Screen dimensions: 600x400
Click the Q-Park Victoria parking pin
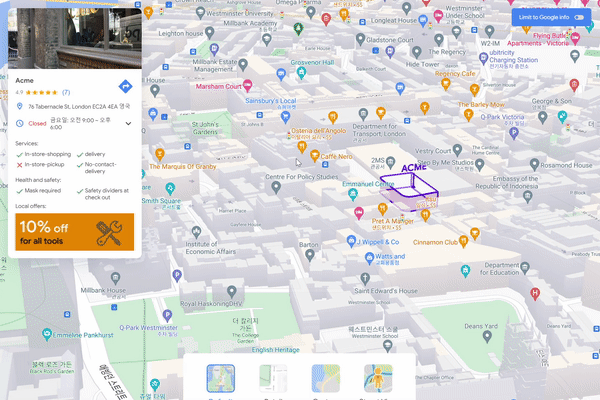tap(514, 133)
